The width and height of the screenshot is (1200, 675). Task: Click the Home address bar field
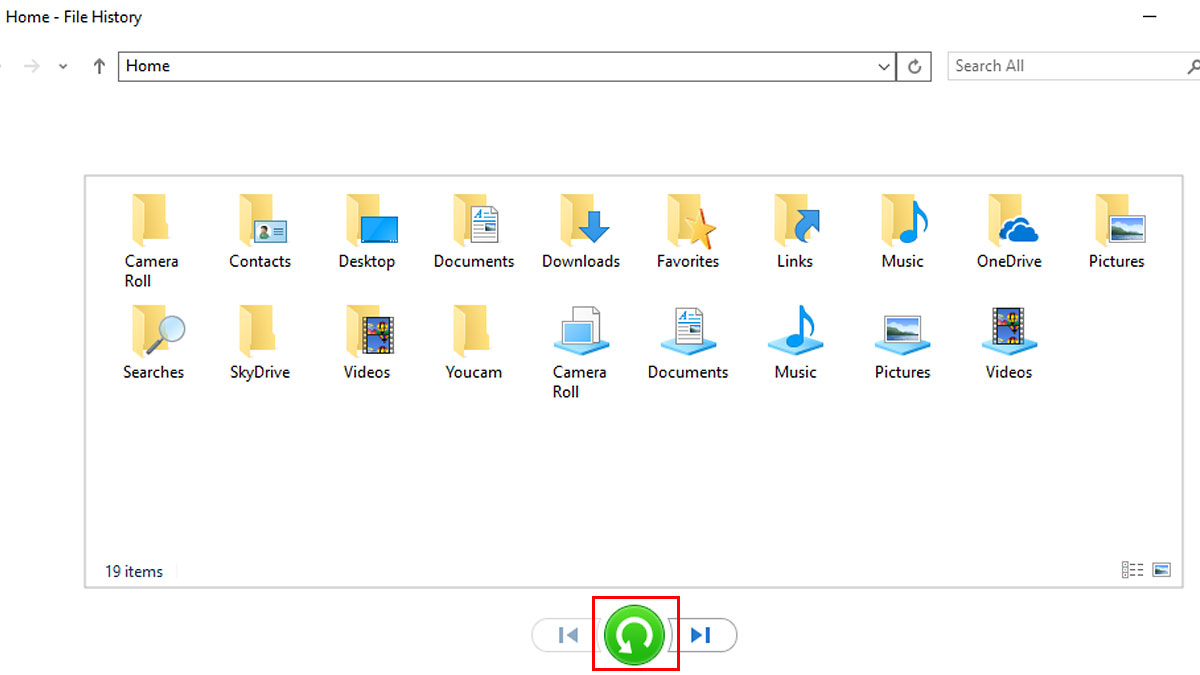(500, 66)
